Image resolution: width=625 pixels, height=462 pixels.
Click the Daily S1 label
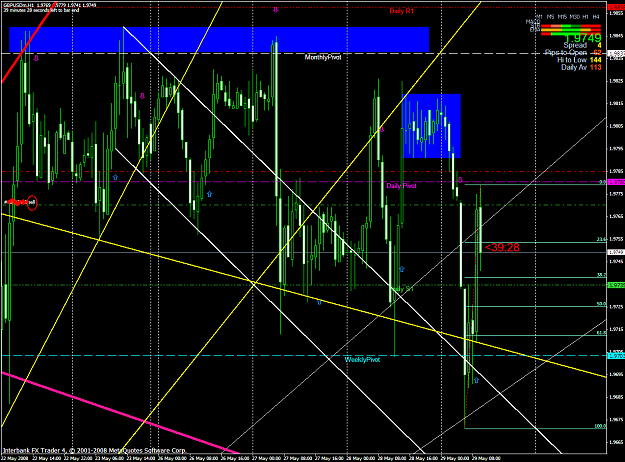(x=403, y=289)
